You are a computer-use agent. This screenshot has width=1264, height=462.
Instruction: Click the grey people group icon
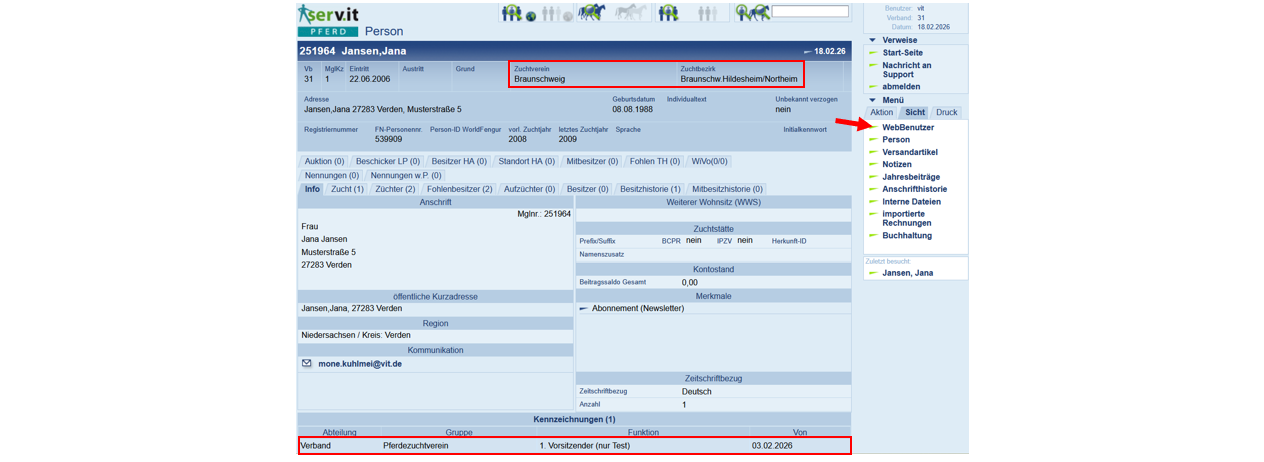(x=706, y=13)
